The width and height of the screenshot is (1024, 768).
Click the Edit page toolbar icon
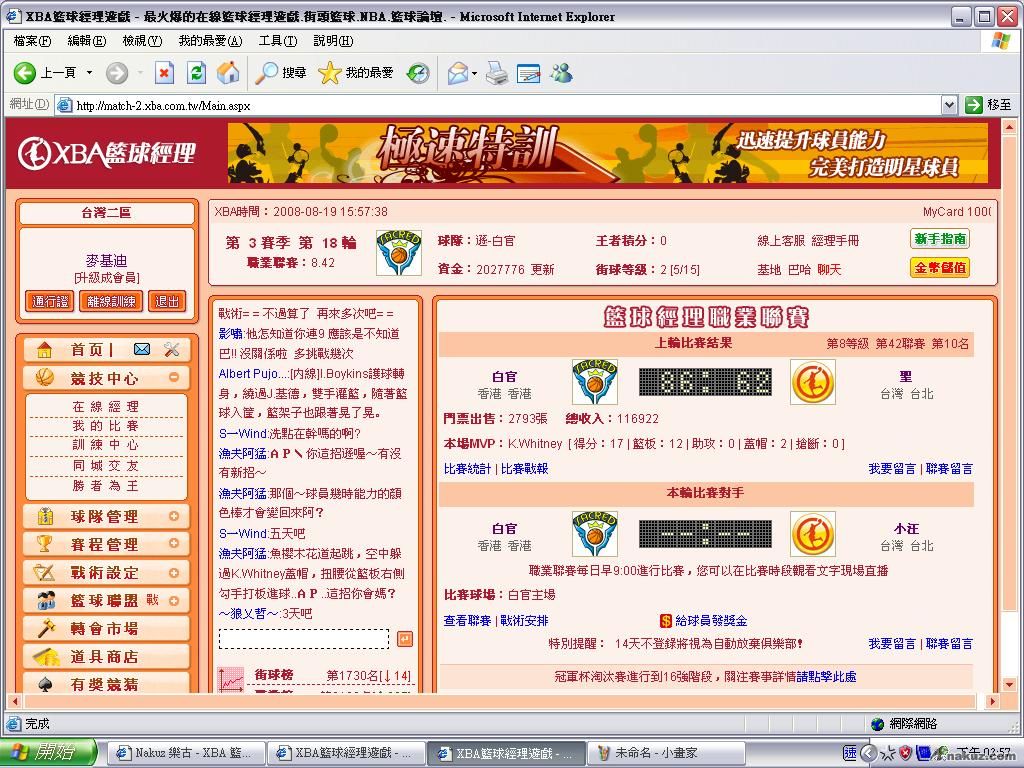click(x=528, y=72)
